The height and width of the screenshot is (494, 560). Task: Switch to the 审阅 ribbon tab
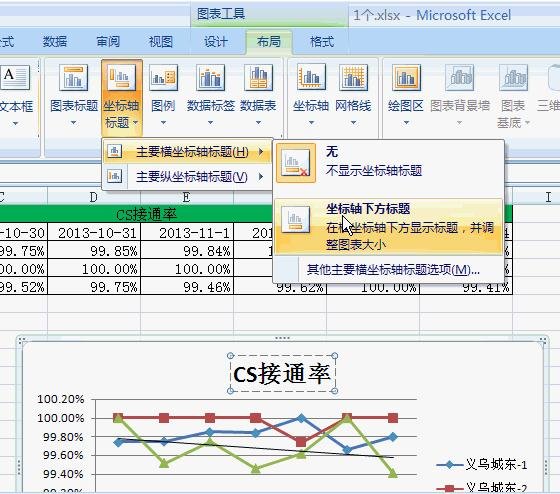[108, 42]
